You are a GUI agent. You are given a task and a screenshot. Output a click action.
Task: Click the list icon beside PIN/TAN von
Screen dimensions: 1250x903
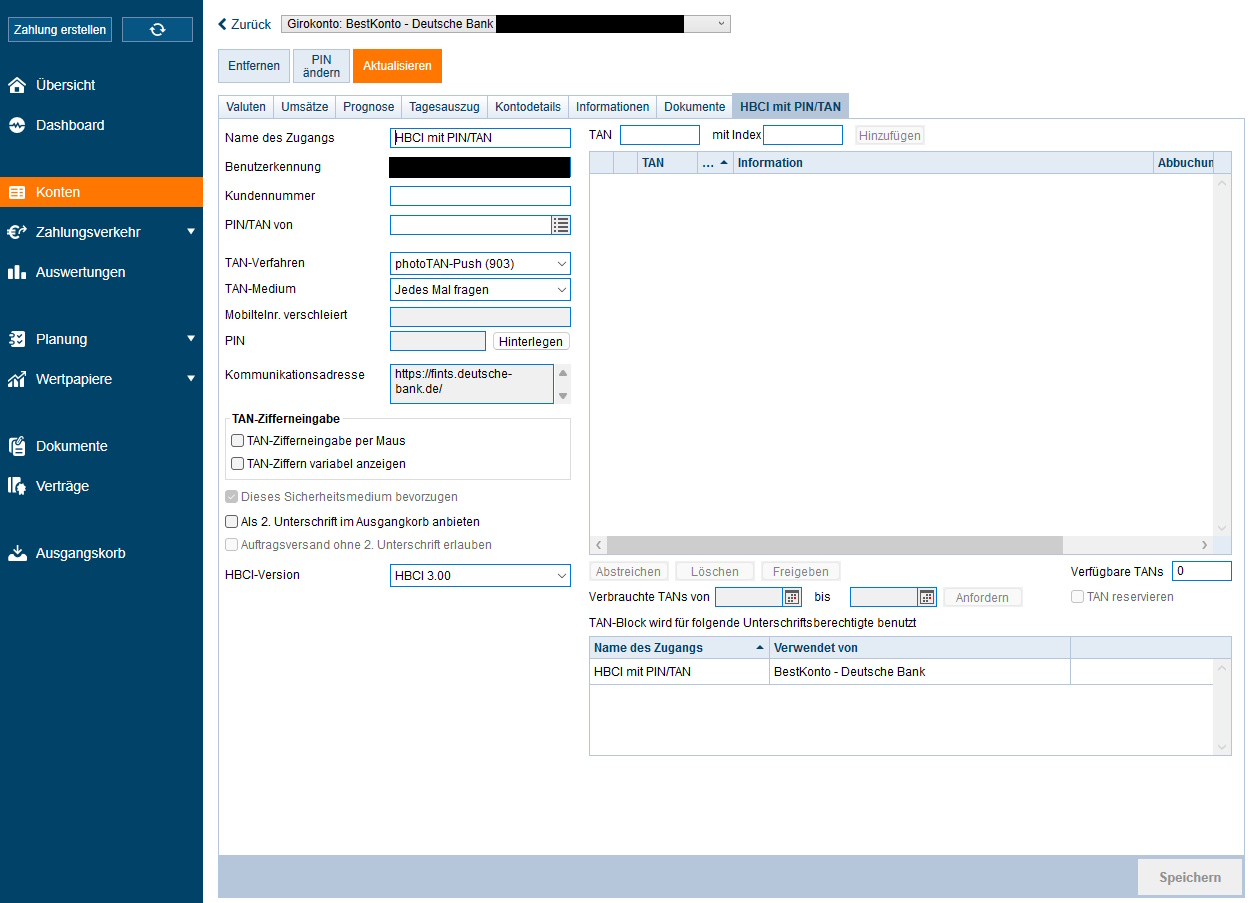click(561, 225)
